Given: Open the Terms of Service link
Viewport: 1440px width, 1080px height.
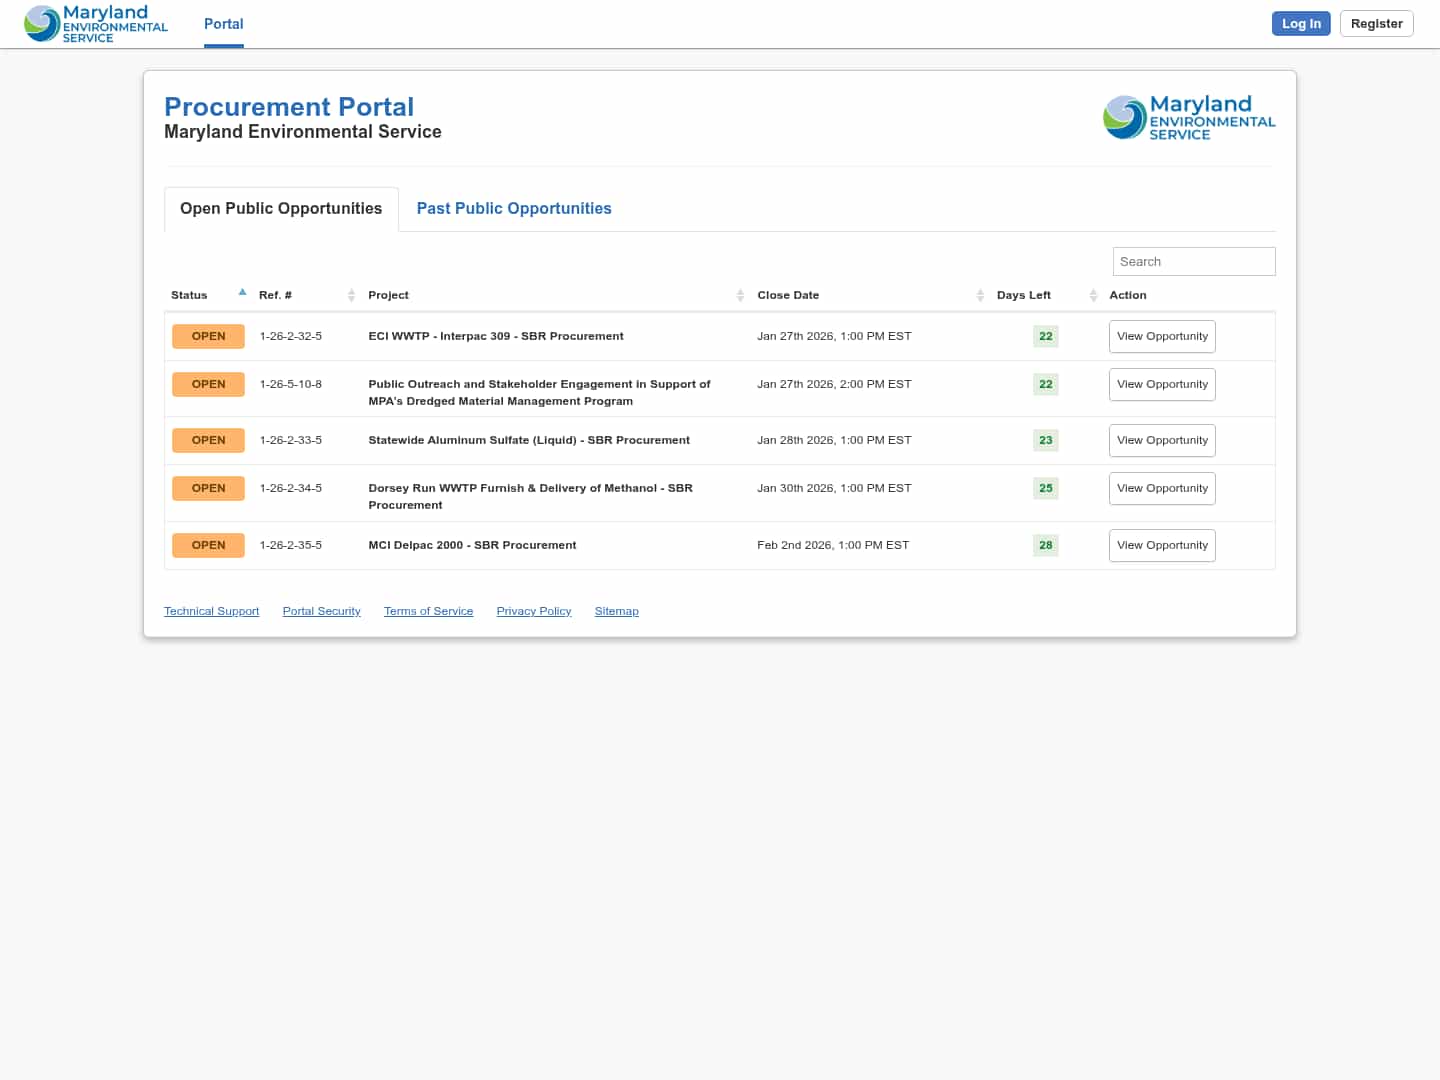Looking at the screenshot, I should coord(428,610).
